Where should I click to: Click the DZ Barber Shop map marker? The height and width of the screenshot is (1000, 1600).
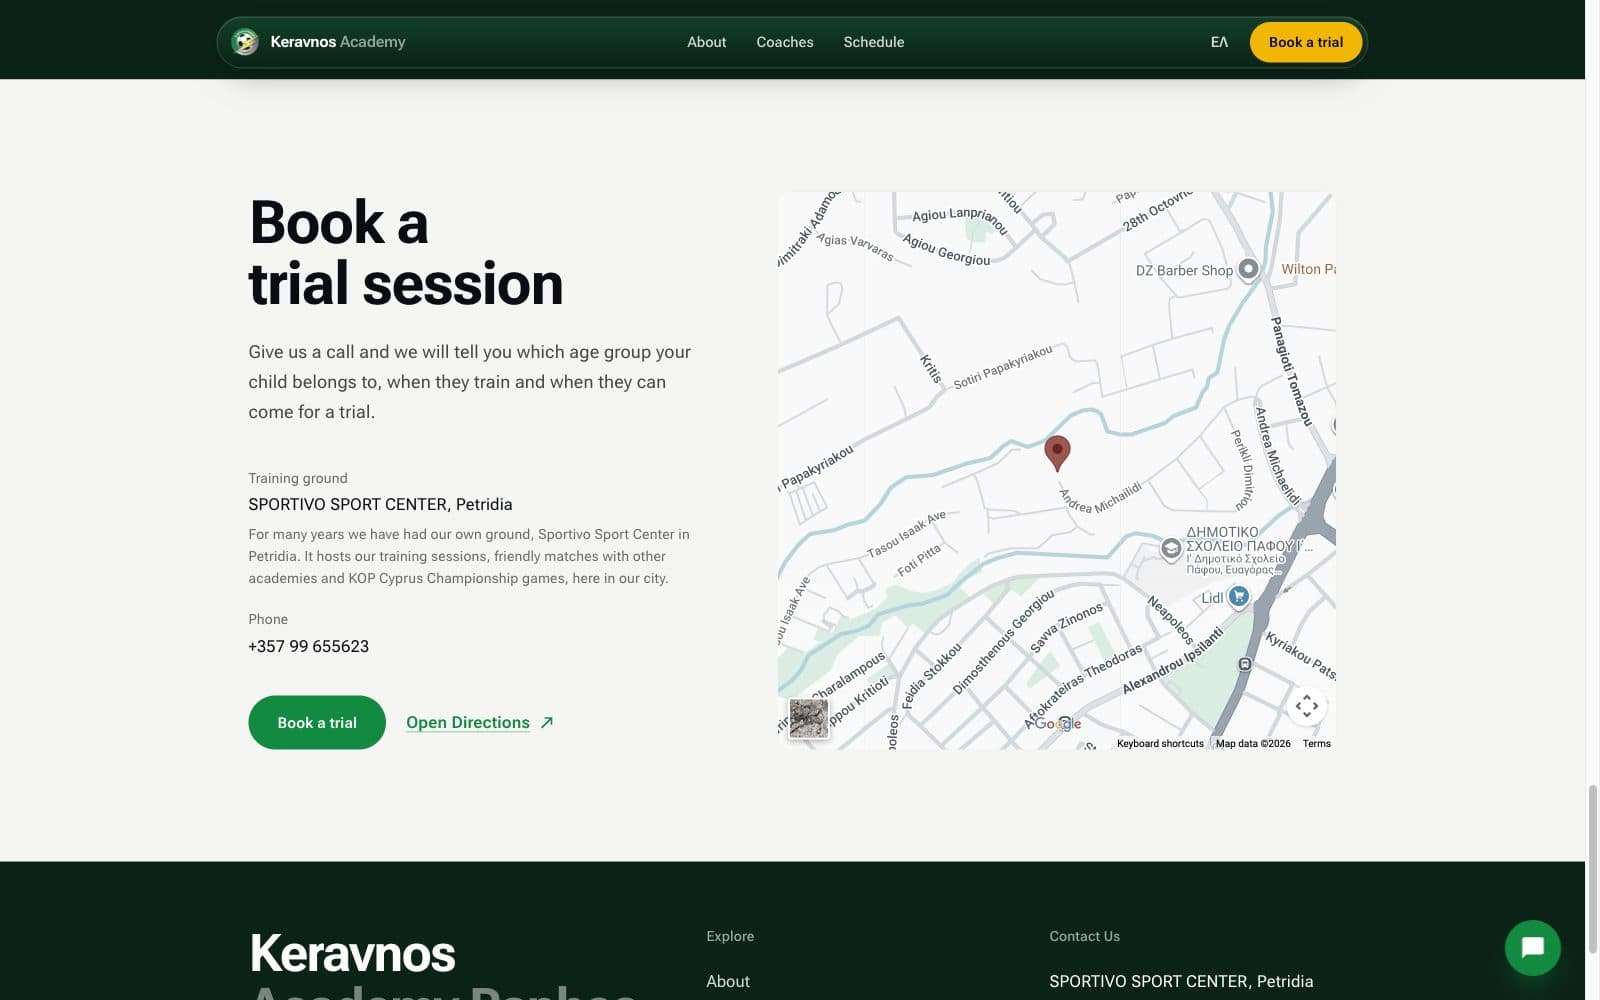tap(1248, 269)
